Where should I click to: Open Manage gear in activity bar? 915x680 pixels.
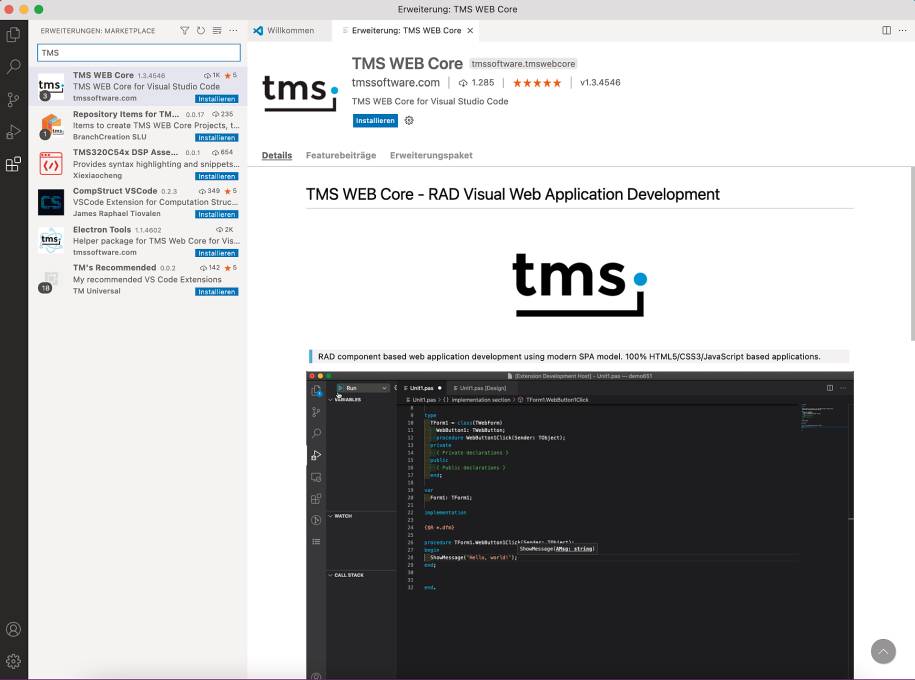[13, 661]
